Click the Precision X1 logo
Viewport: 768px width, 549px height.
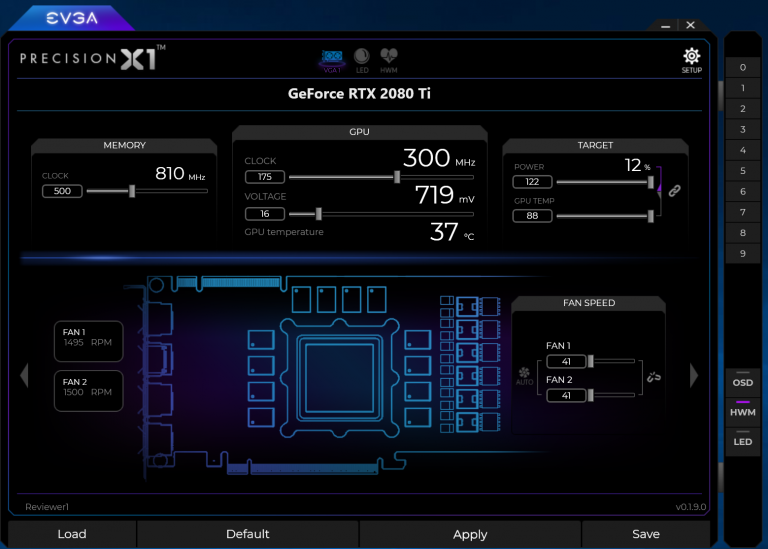tap(93, 58)
